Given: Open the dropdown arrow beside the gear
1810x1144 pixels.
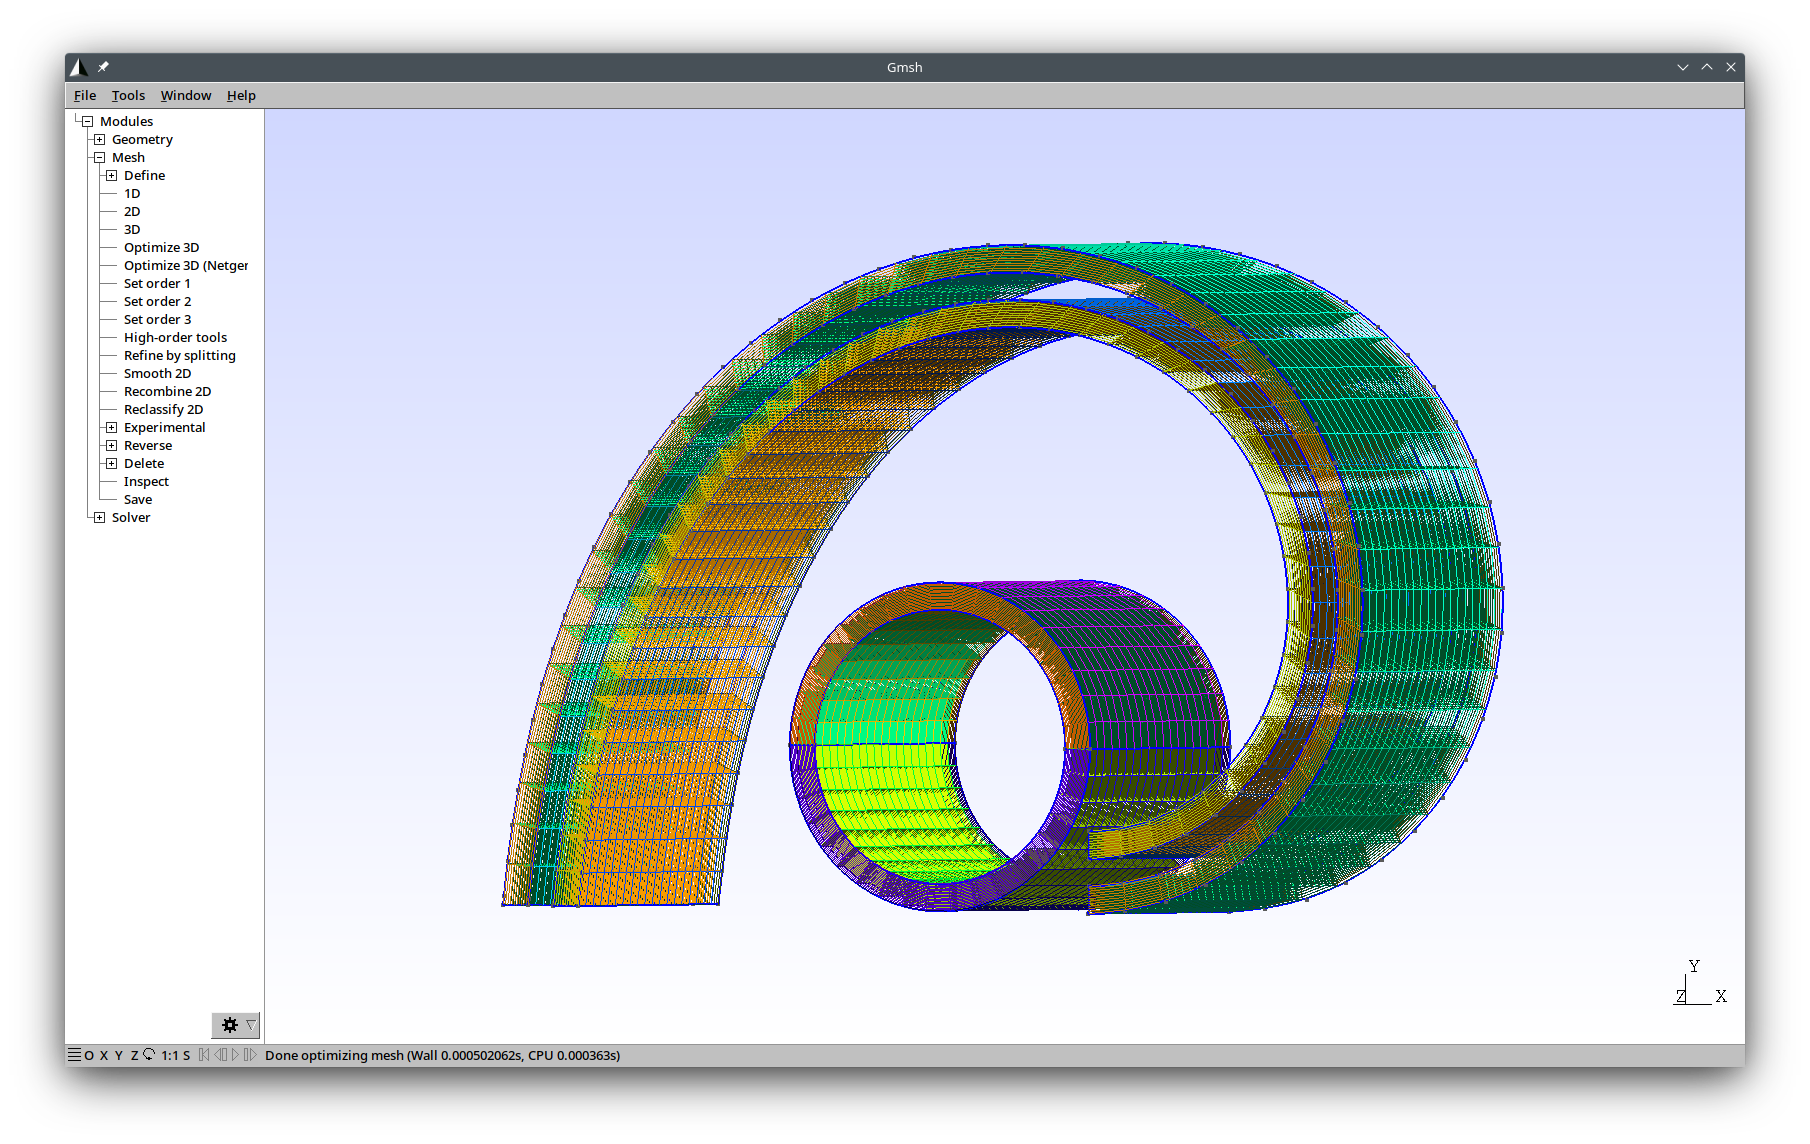Looking at the screenshot, I should click(x=252, y=1025).
